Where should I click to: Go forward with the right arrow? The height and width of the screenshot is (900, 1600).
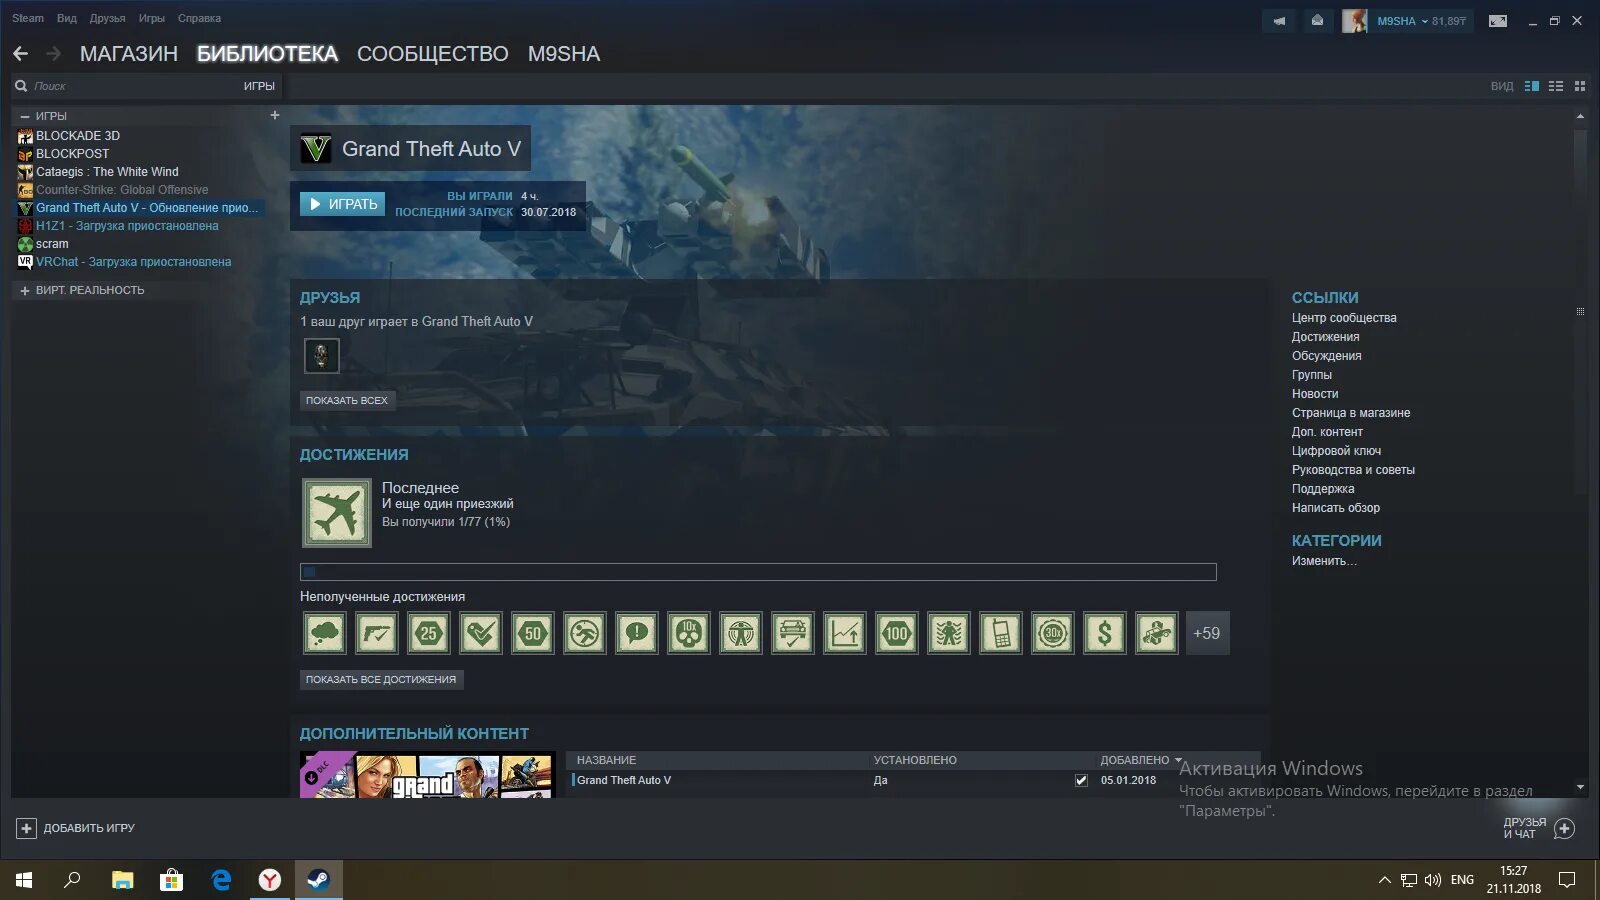(x=54, y=54)
